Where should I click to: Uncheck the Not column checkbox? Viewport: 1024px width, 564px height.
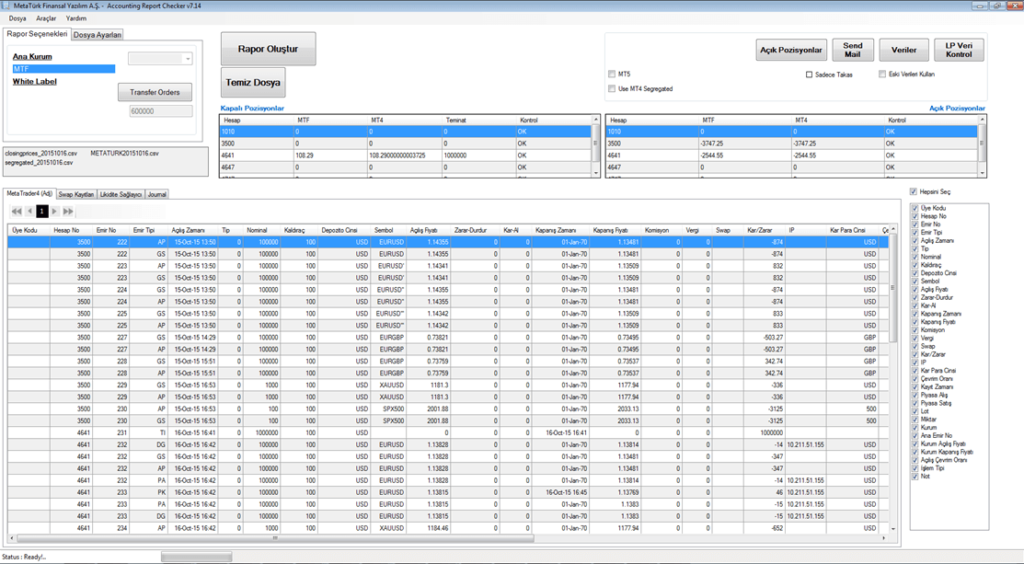point(915,477)
